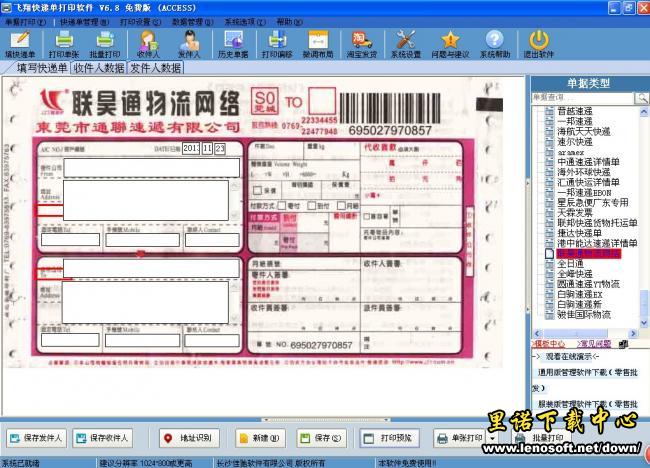This screenshot has width=650, height=468.
Task: Click the layout adjust toolbar icon before 淘宝发货
Action: point(318,44)
